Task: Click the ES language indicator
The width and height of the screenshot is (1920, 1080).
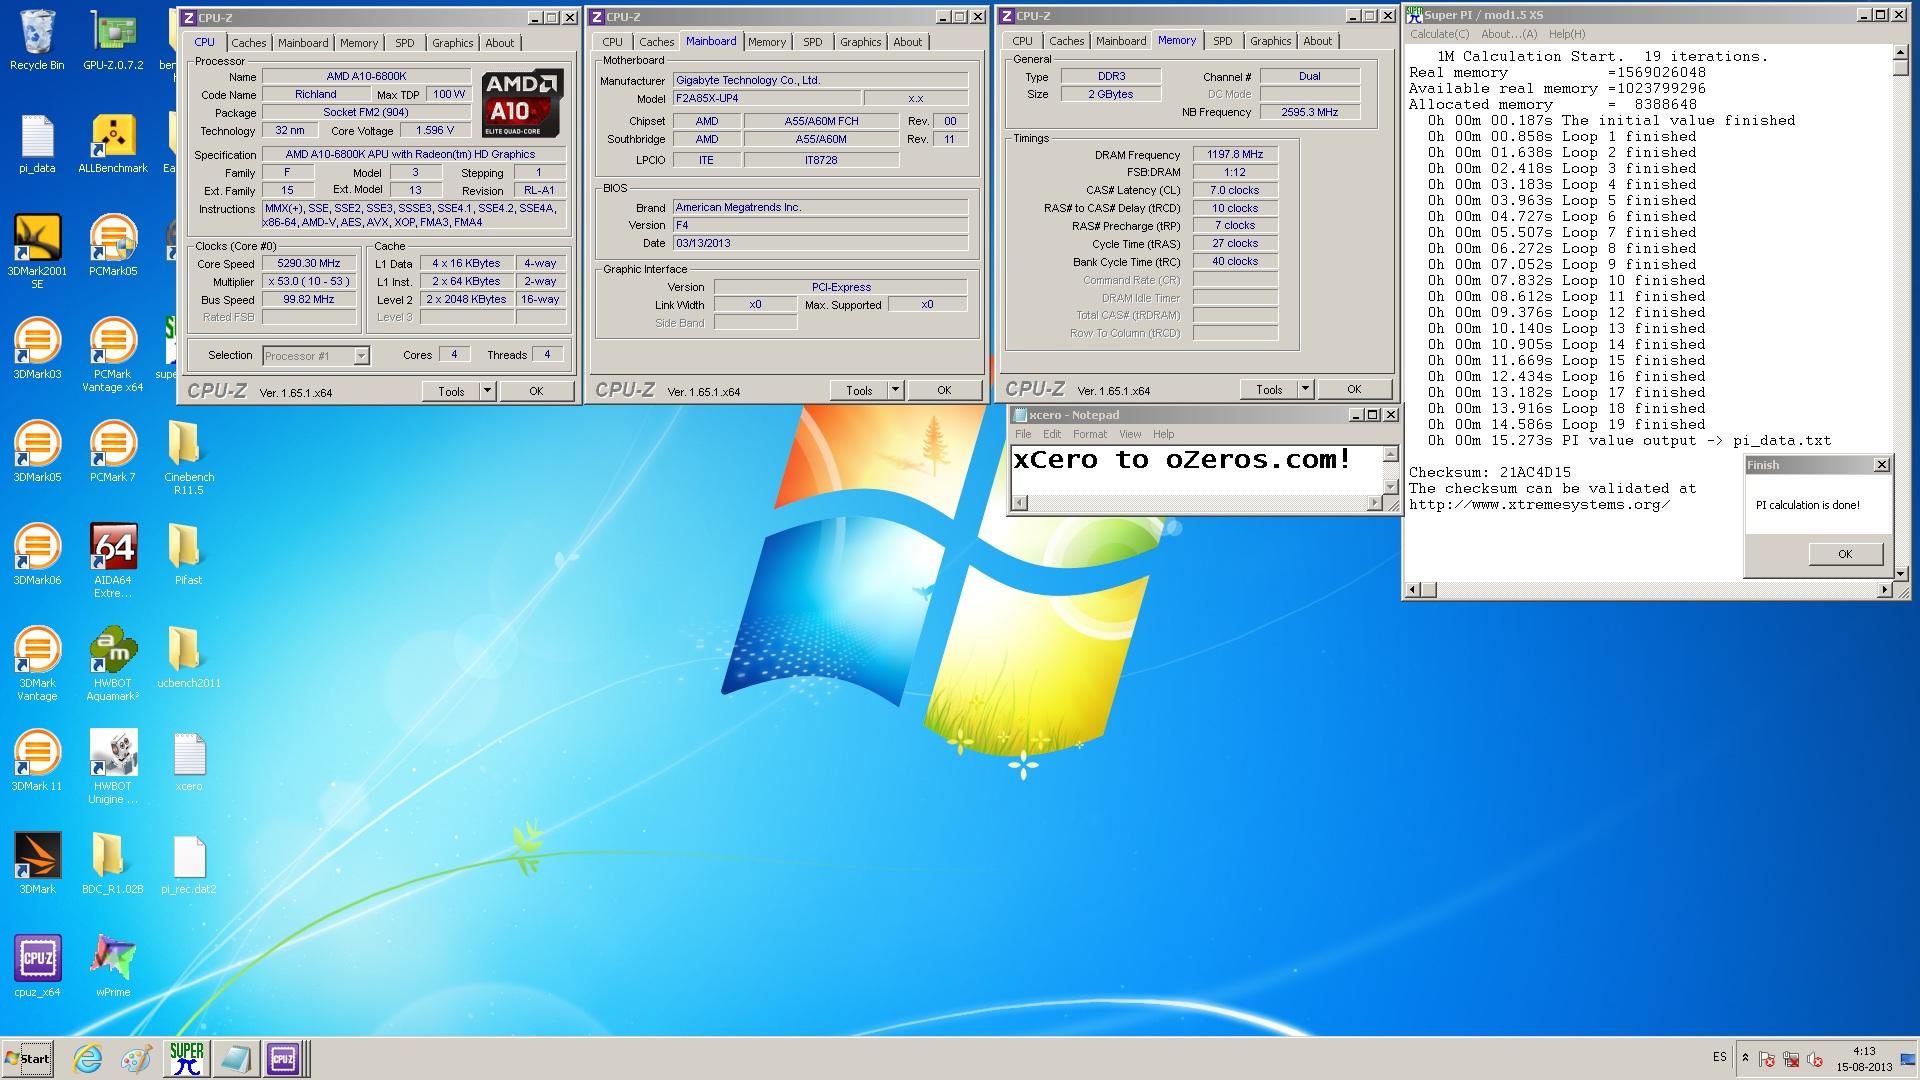Action: click(x=1719, y=1057)
